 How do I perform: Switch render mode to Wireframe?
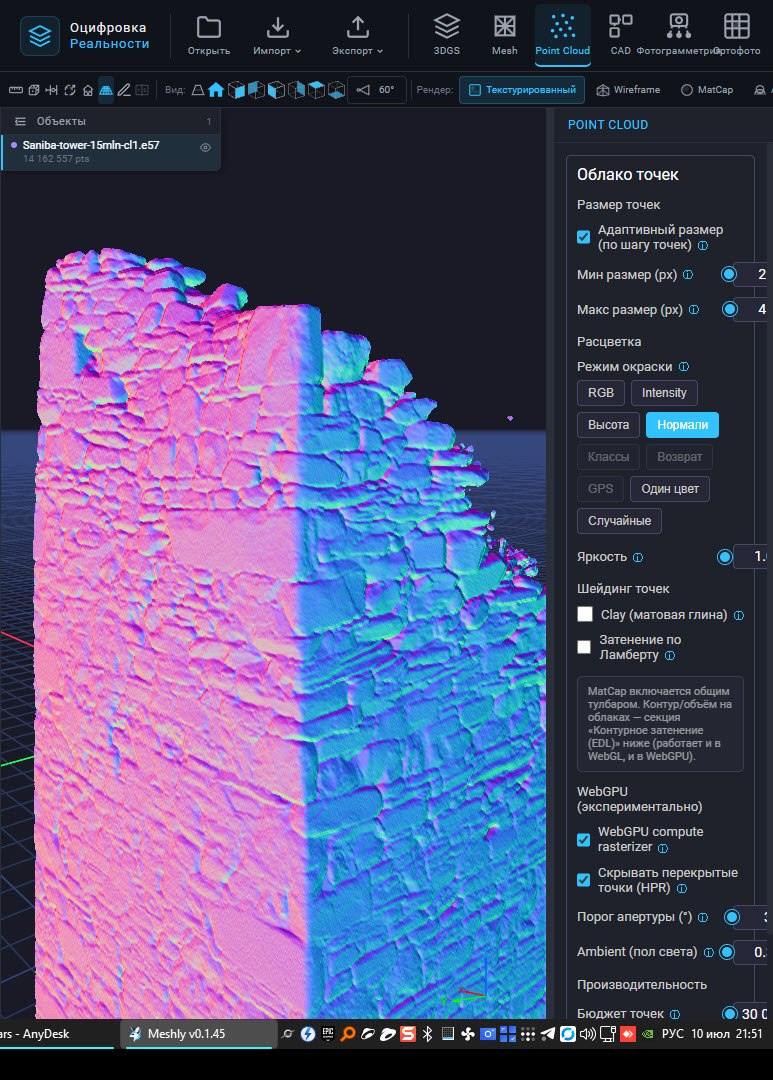(628, 90)
